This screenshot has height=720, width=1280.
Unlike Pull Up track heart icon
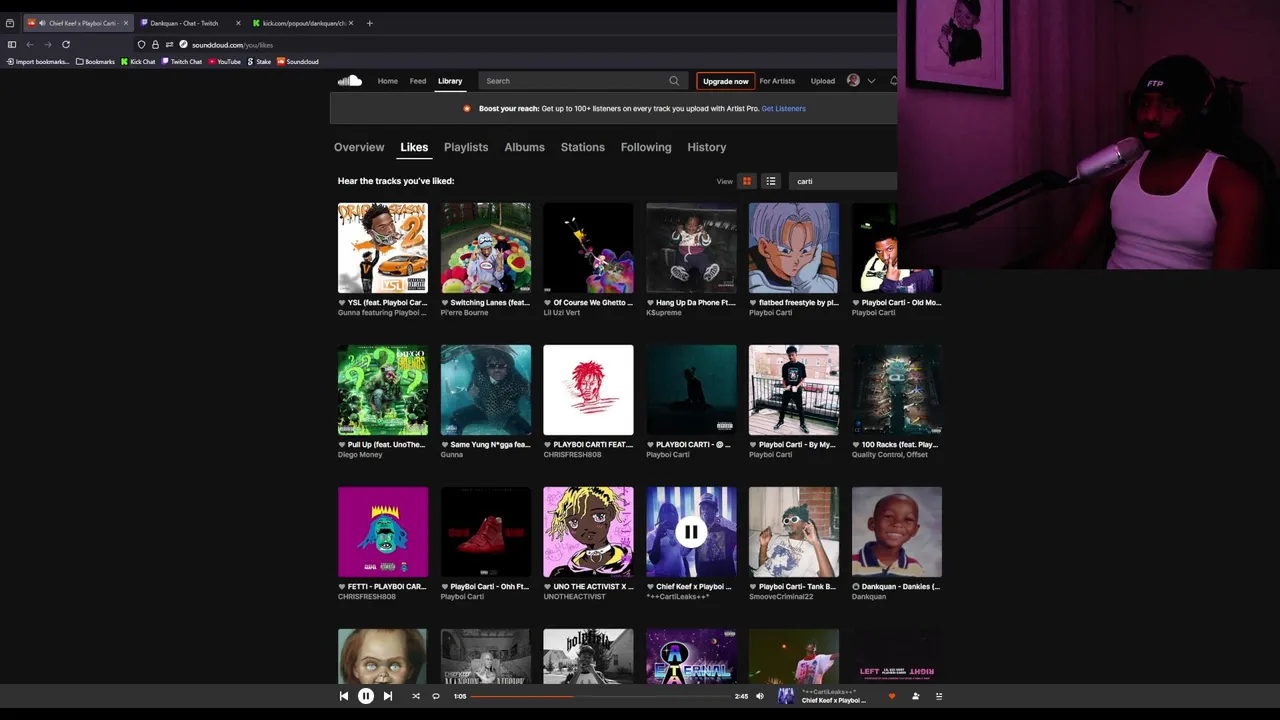342,445
